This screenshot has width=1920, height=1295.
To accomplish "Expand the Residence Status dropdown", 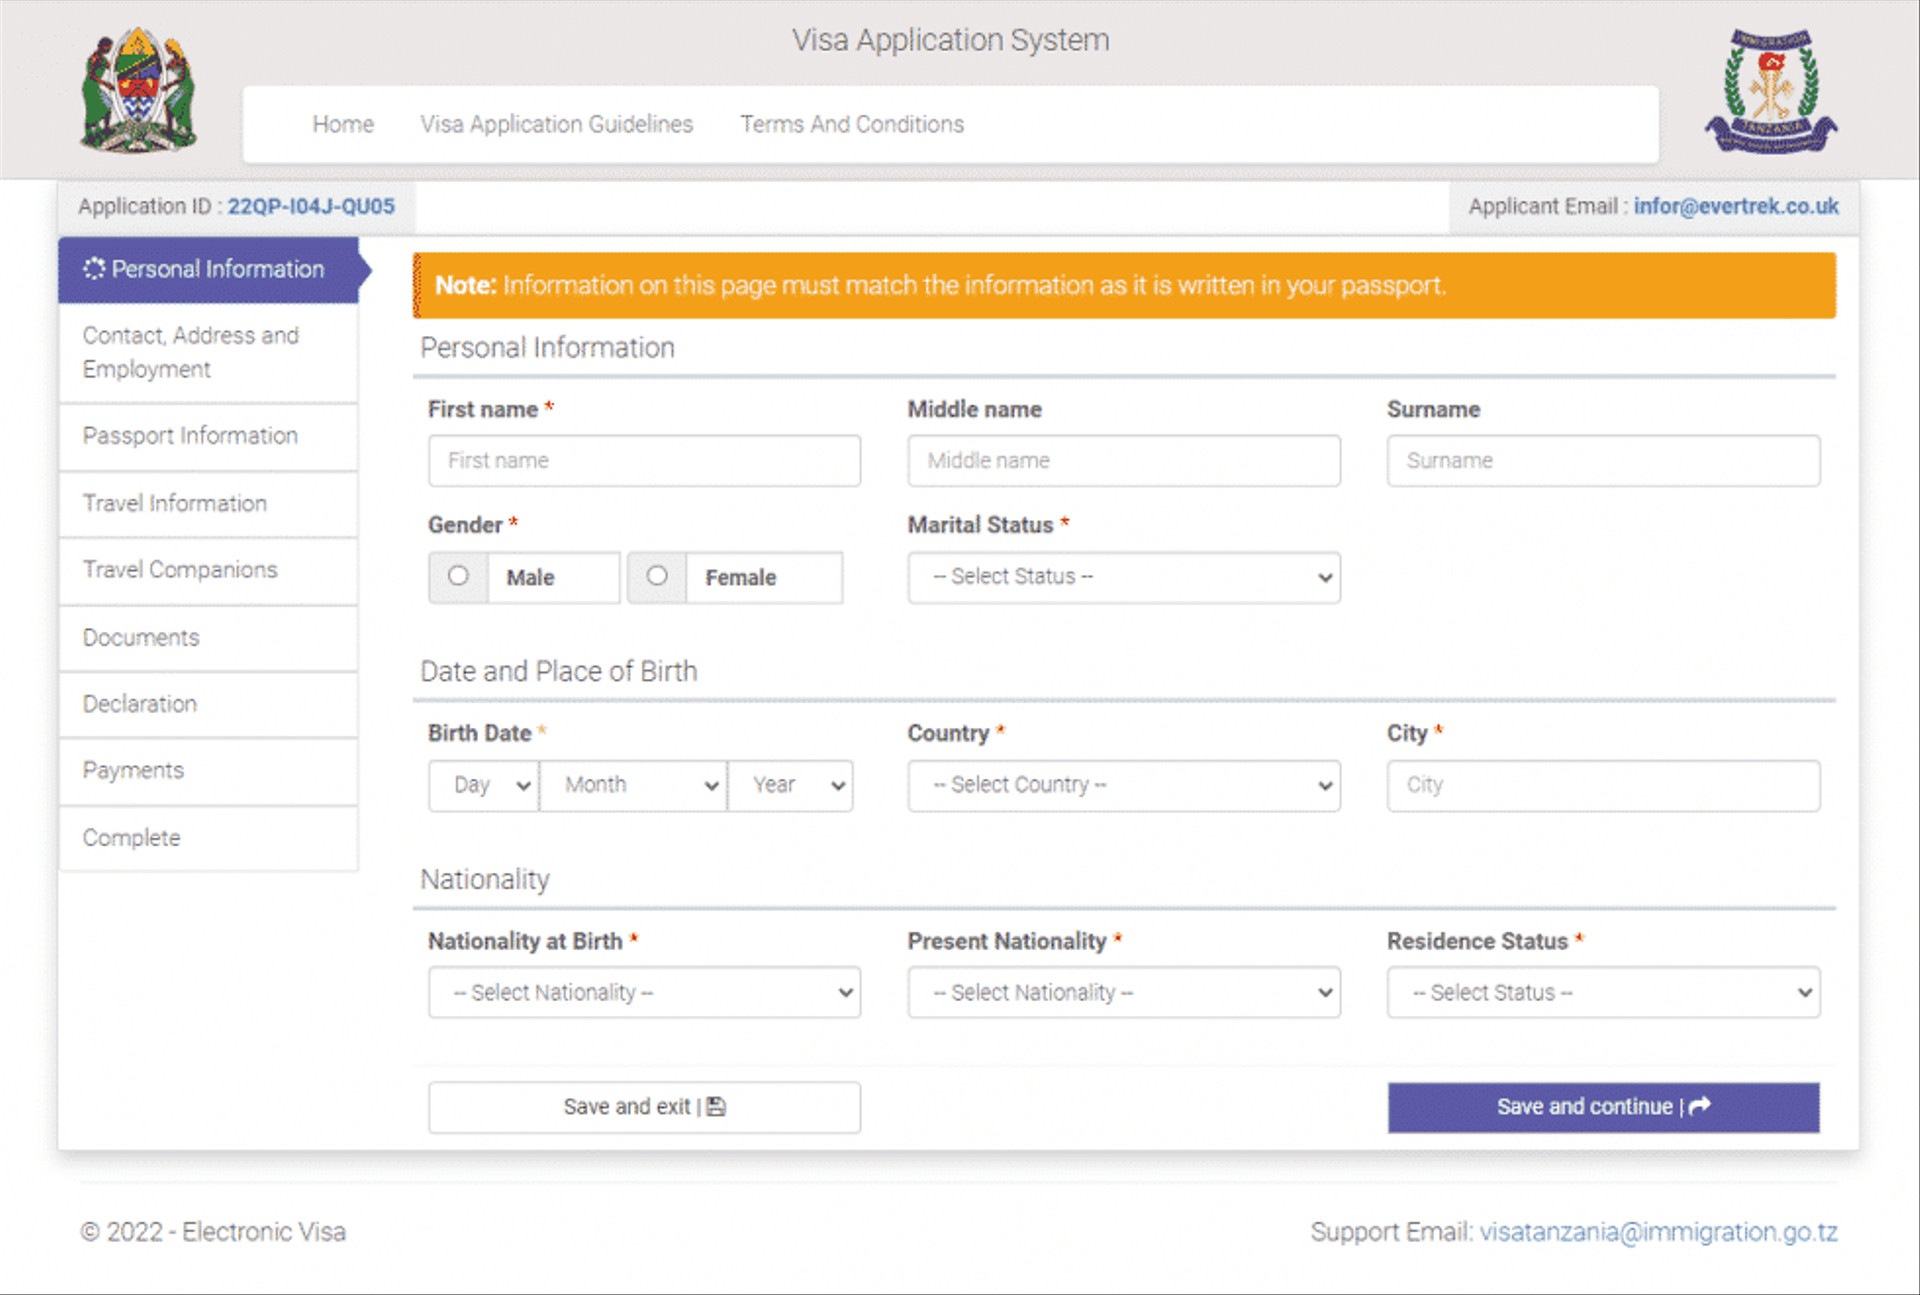I will point(1603,992).
